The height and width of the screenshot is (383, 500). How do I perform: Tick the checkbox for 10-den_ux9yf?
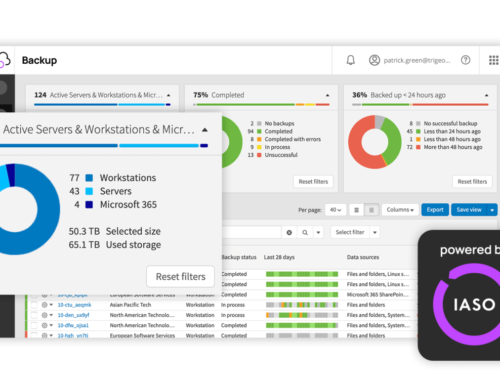[x=34, y=315]
